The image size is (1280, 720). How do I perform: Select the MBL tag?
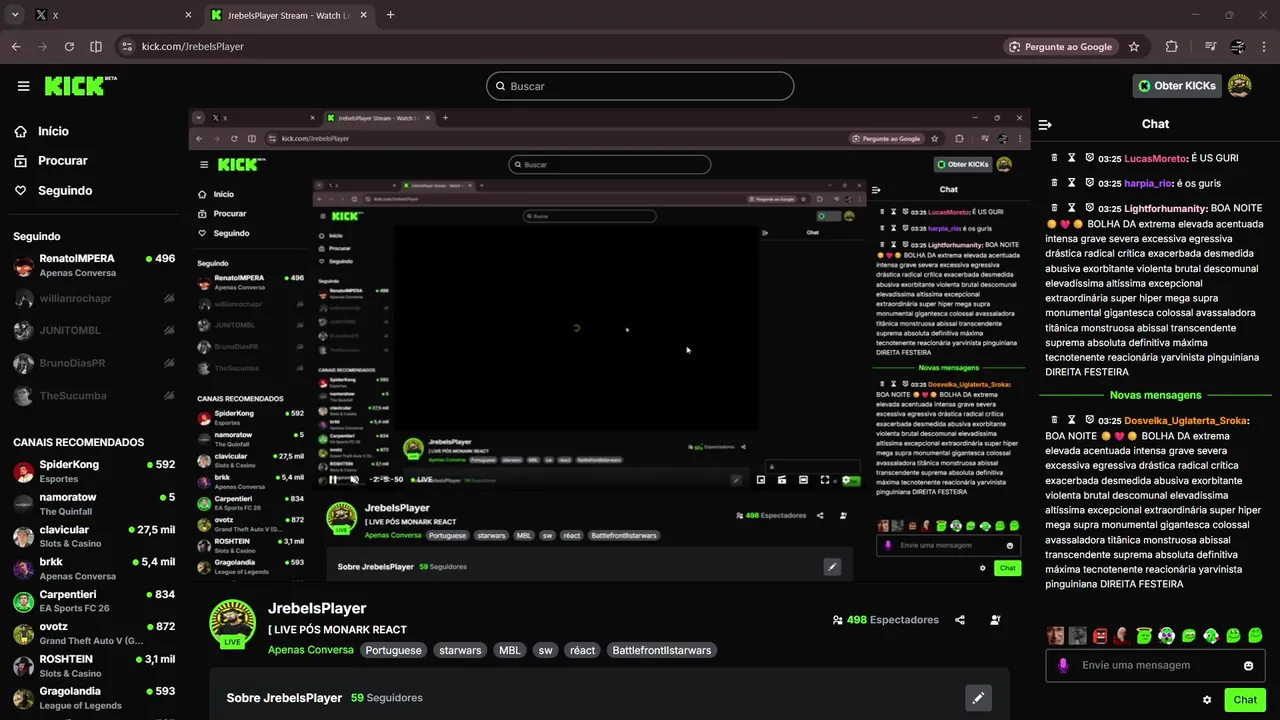click(x=510, y=650)
